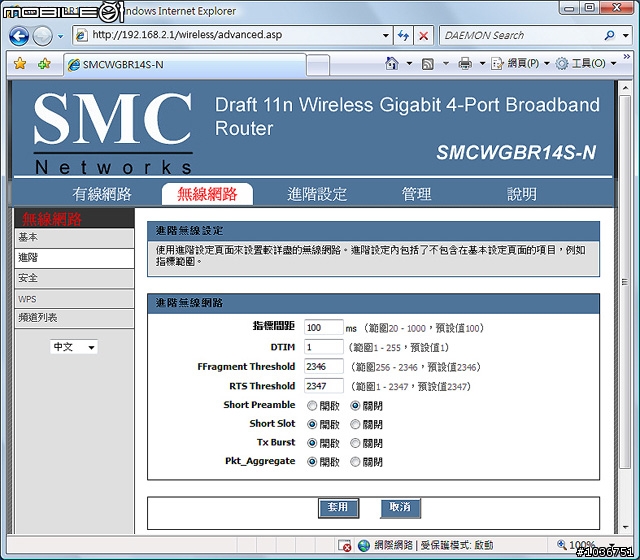Screen dimensions: 640x560
Task: Enable Short Preamble with 開啟 radio
Action: [312, 406]
